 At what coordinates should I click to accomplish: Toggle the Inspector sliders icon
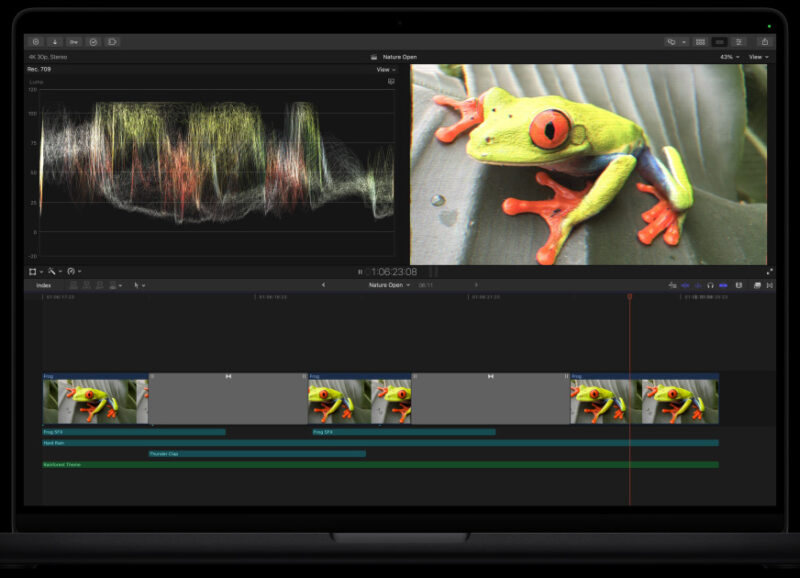(738, 42)
